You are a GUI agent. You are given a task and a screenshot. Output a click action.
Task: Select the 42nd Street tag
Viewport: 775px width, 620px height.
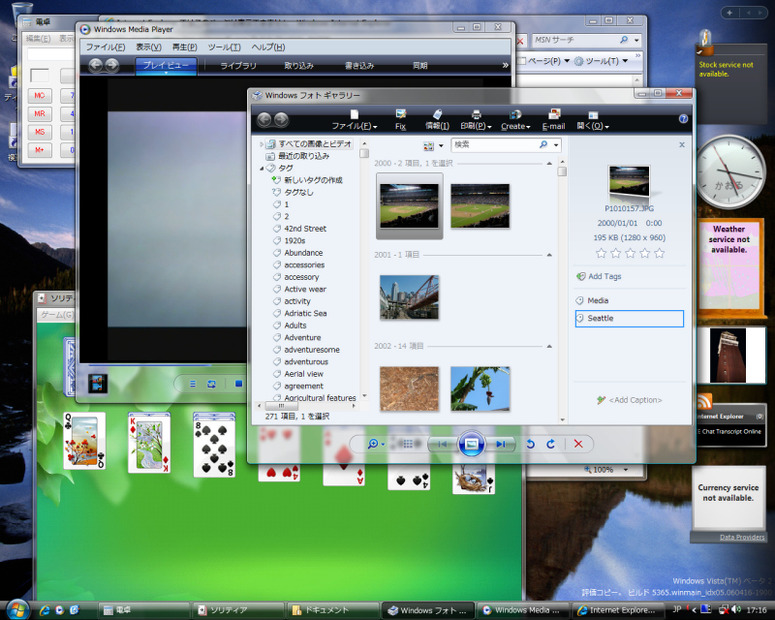pyautogui.click(x=305, y=228)
